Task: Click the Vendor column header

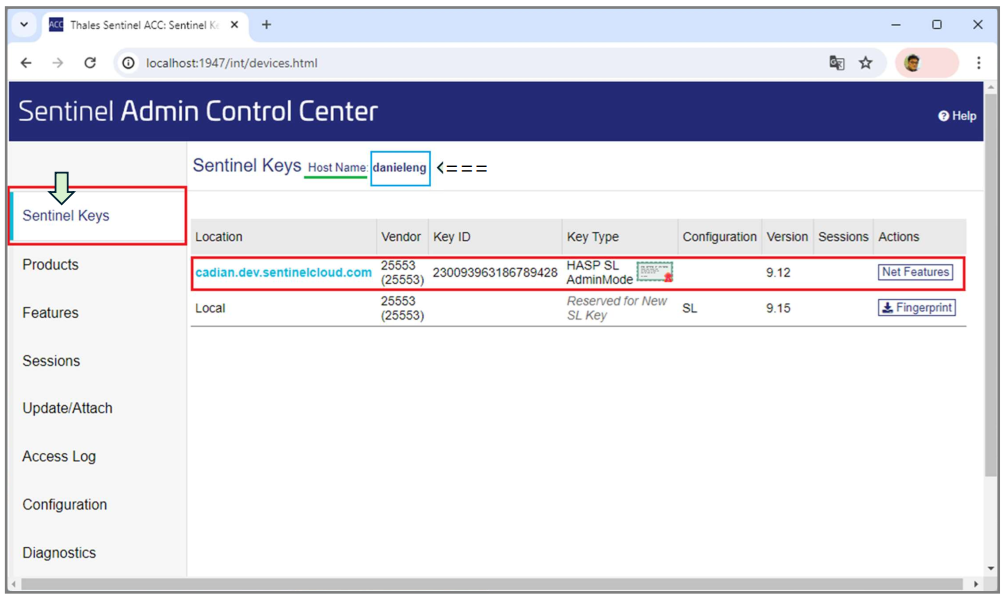Action: coord(401,237)
